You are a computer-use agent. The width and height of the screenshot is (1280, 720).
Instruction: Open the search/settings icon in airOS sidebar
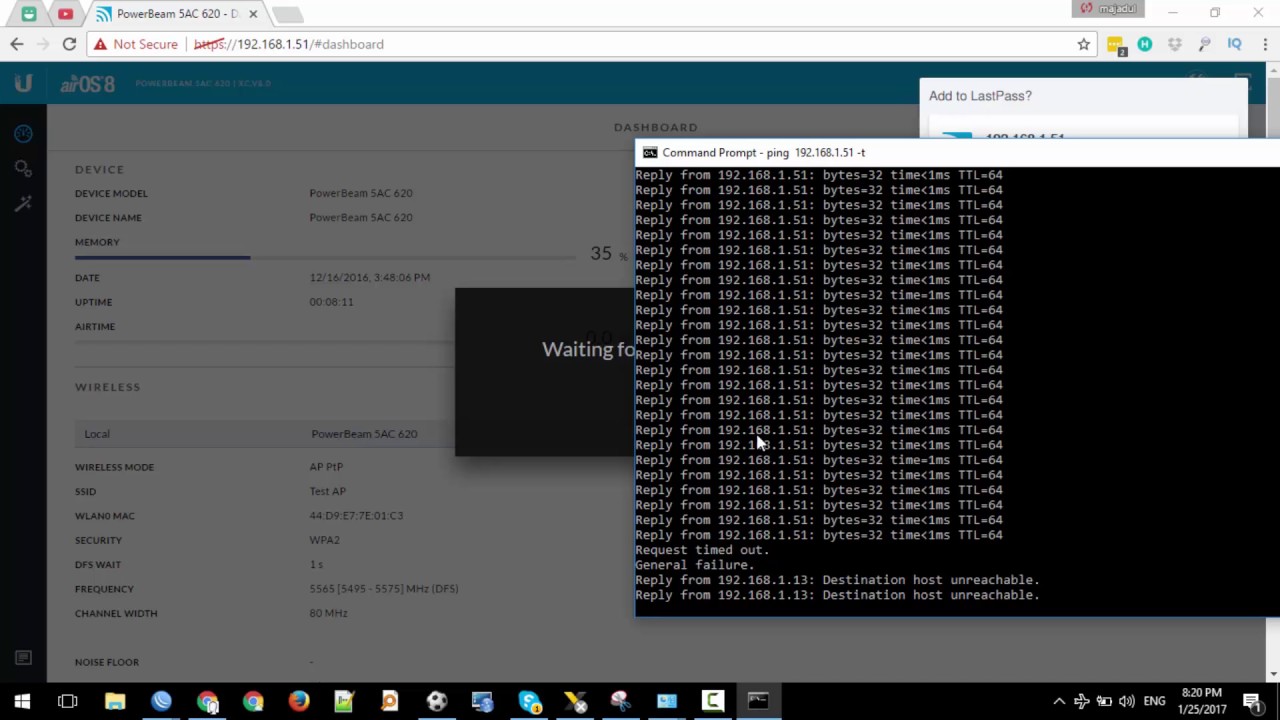point(23,168)
